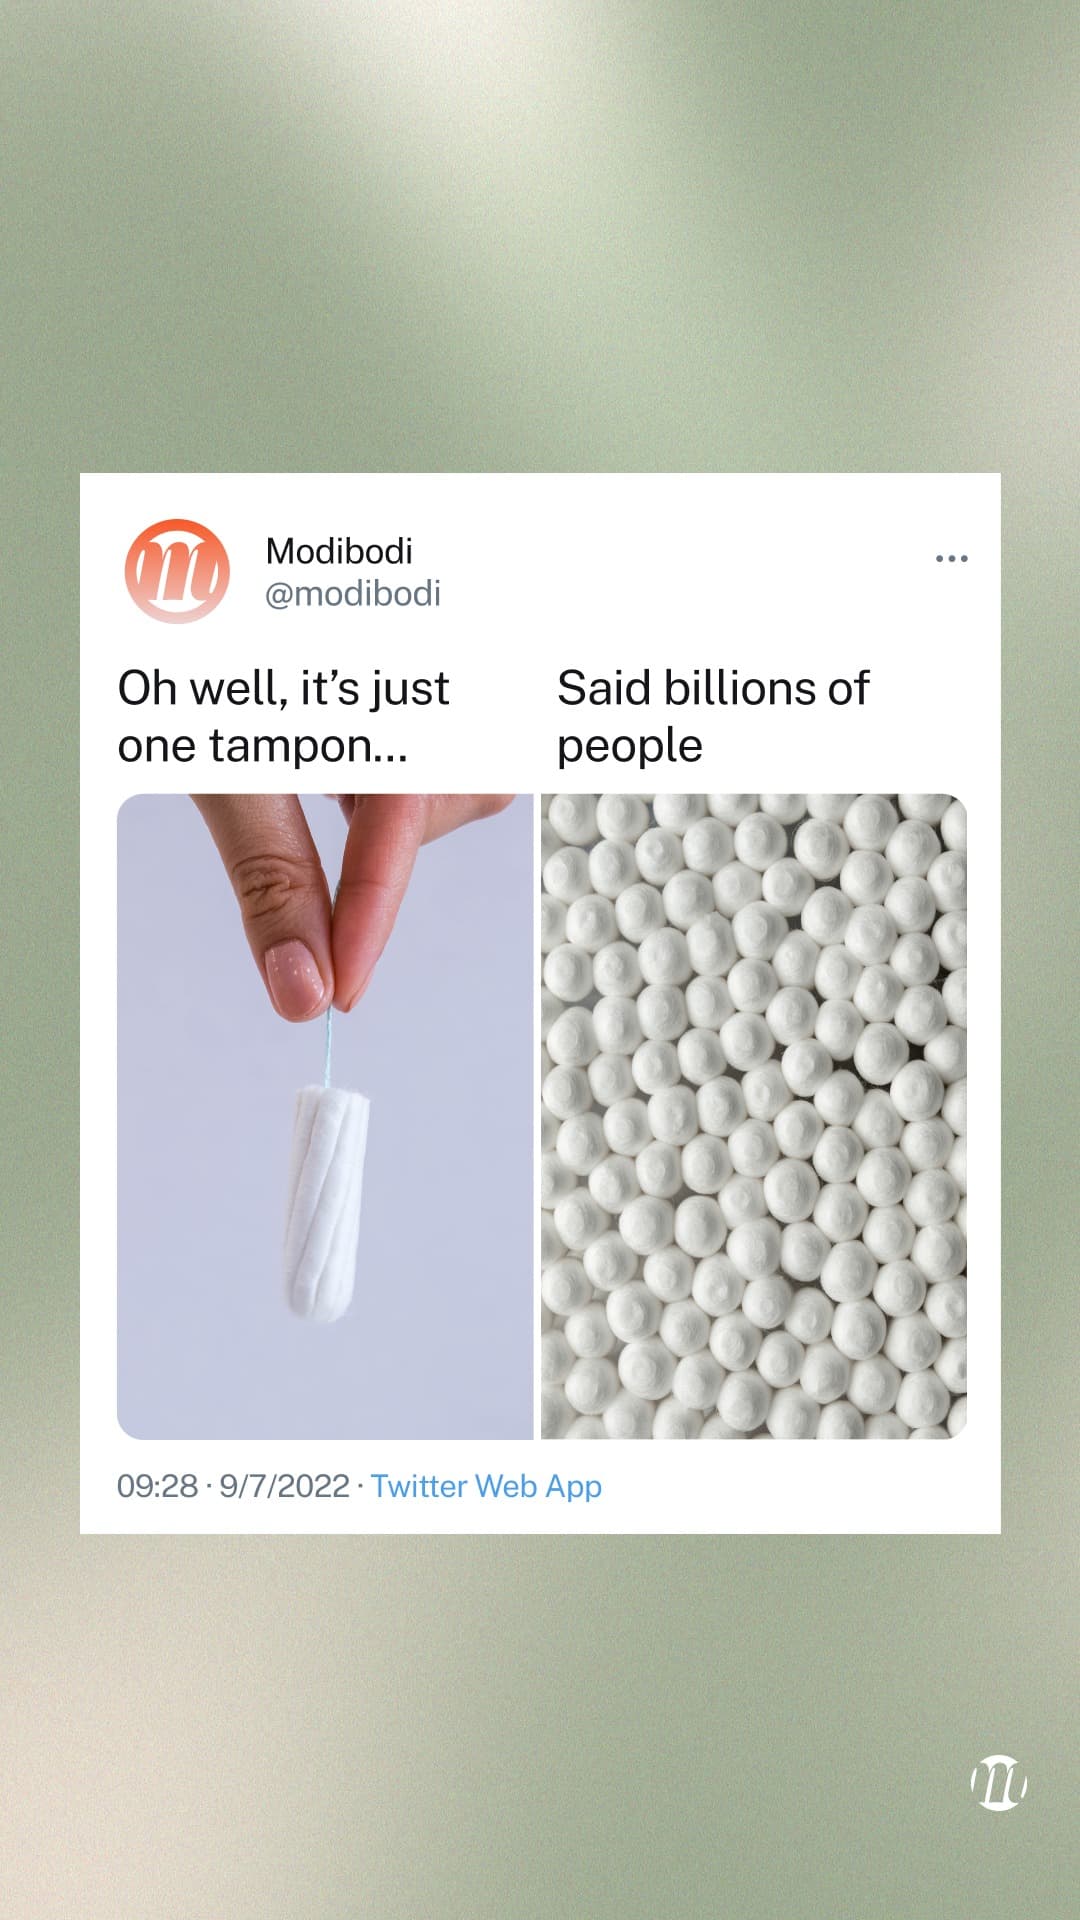Open the Modibodi orange profile avatar
This screenshot has height=1920, width=1080.
[x=177, y=571]
